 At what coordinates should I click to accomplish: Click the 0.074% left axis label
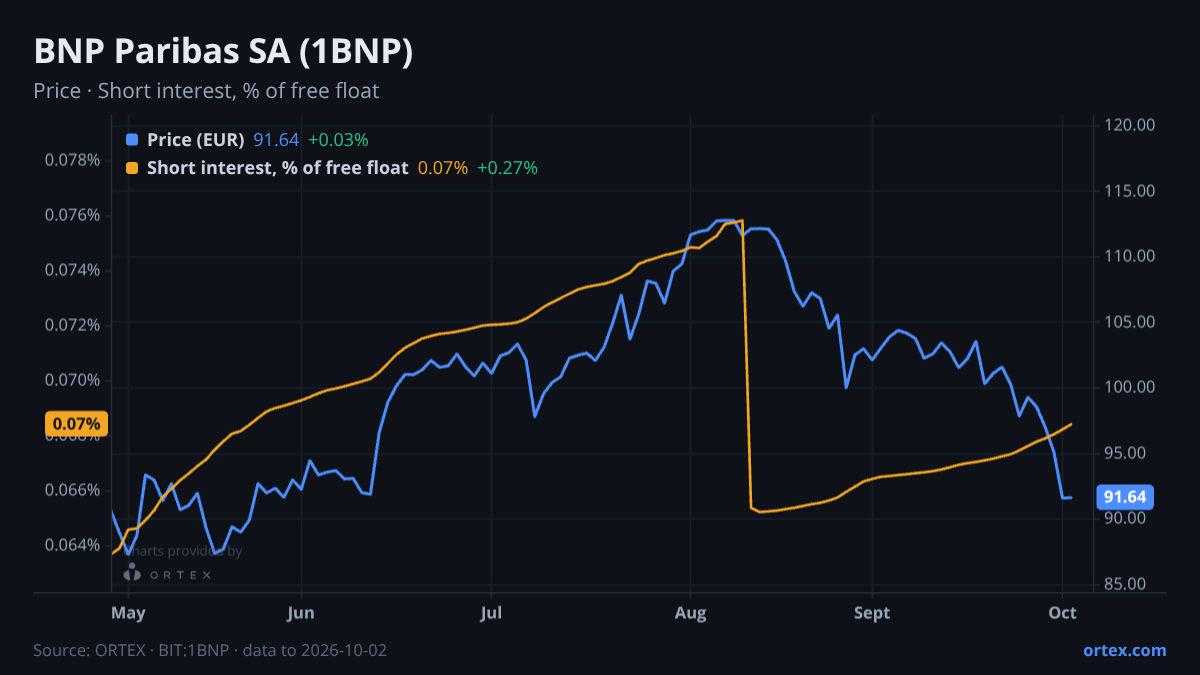[73, 270]
